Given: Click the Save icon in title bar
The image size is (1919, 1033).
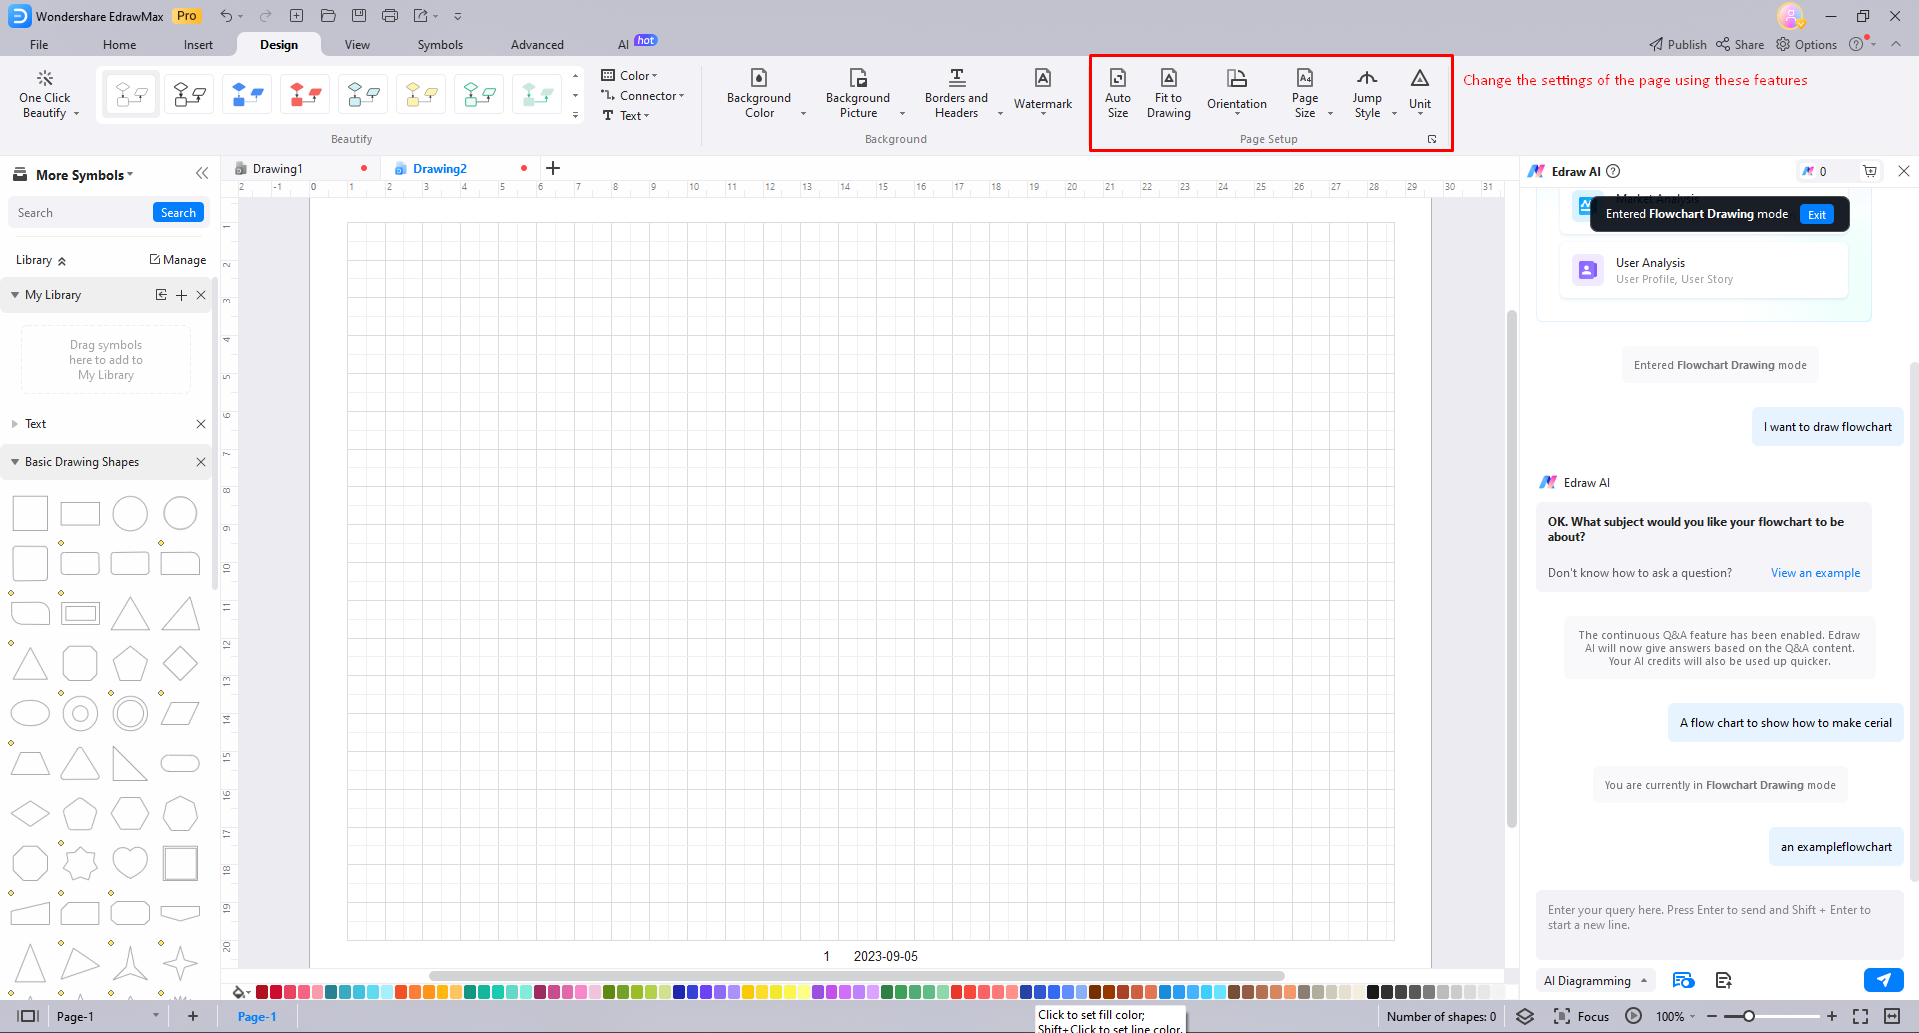Looking at the screenshot, I should [x=359, y=16].
